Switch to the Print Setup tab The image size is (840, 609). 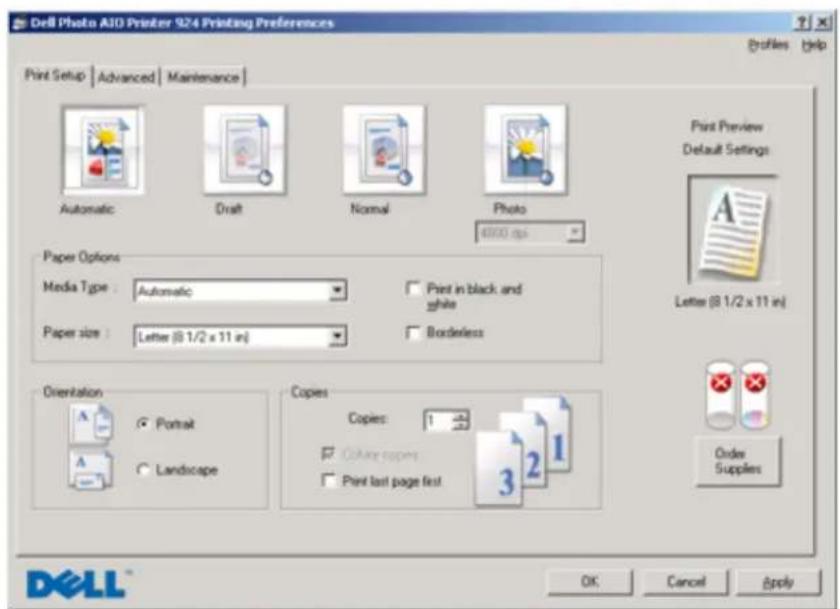tap(55, 75)
